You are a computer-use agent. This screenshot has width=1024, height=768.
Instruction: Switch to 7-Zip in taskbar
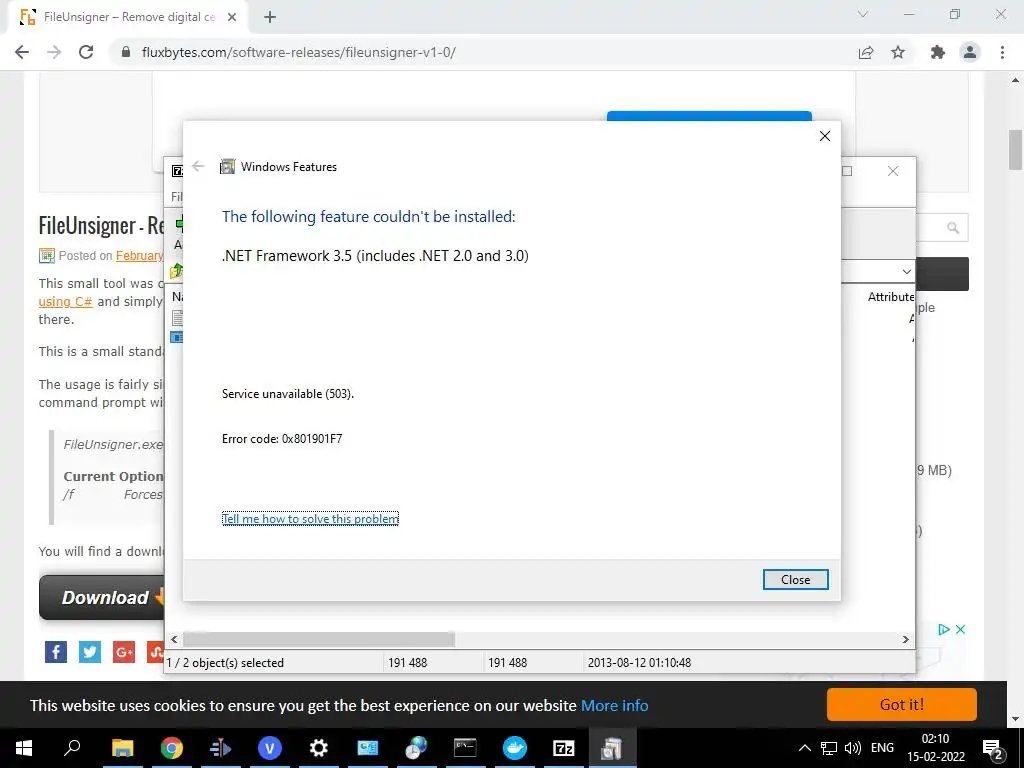click(x=564, y=748)
